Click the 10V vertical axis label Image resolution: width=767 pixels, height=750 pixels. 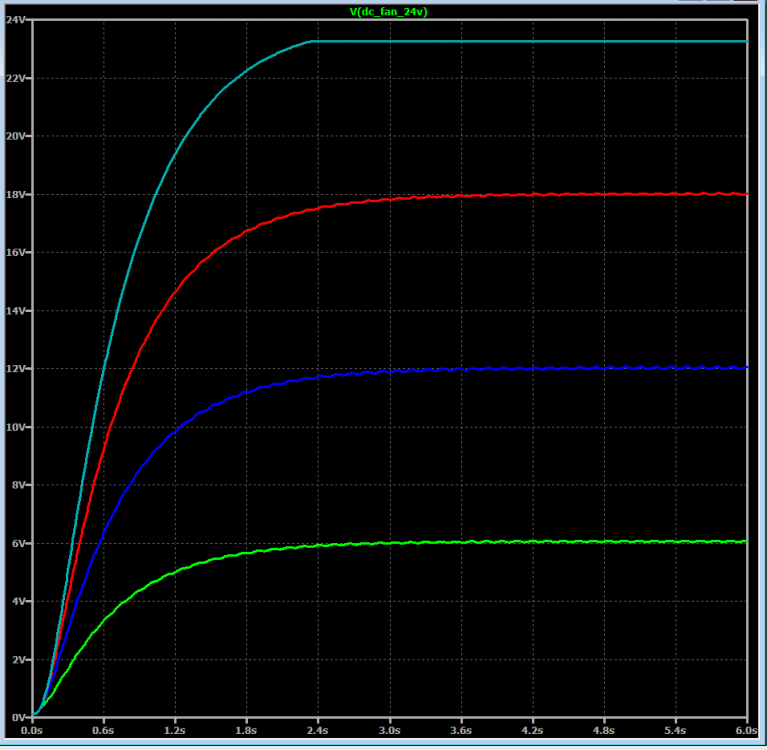click(15, 427)
